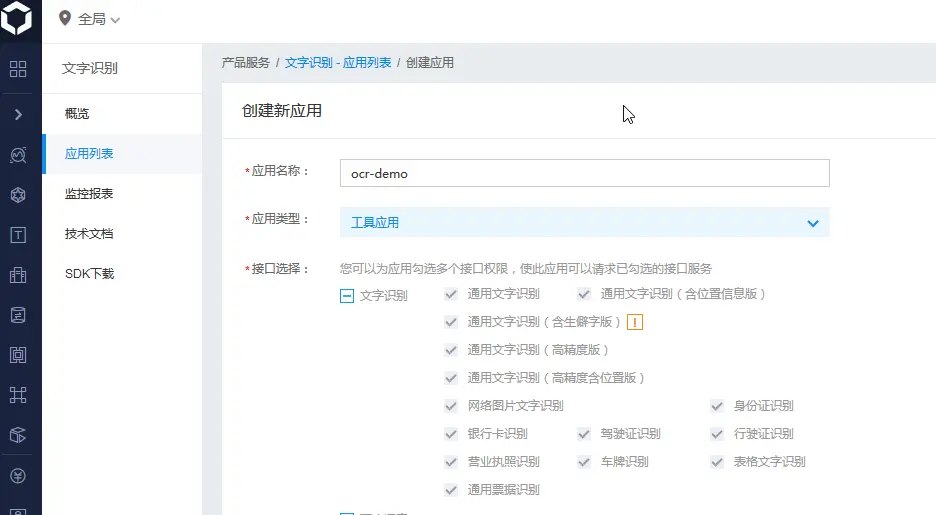Screen dimensions: 936x515
Task: Open the connected nodes sidebar icon
Action: click(18, 395)
